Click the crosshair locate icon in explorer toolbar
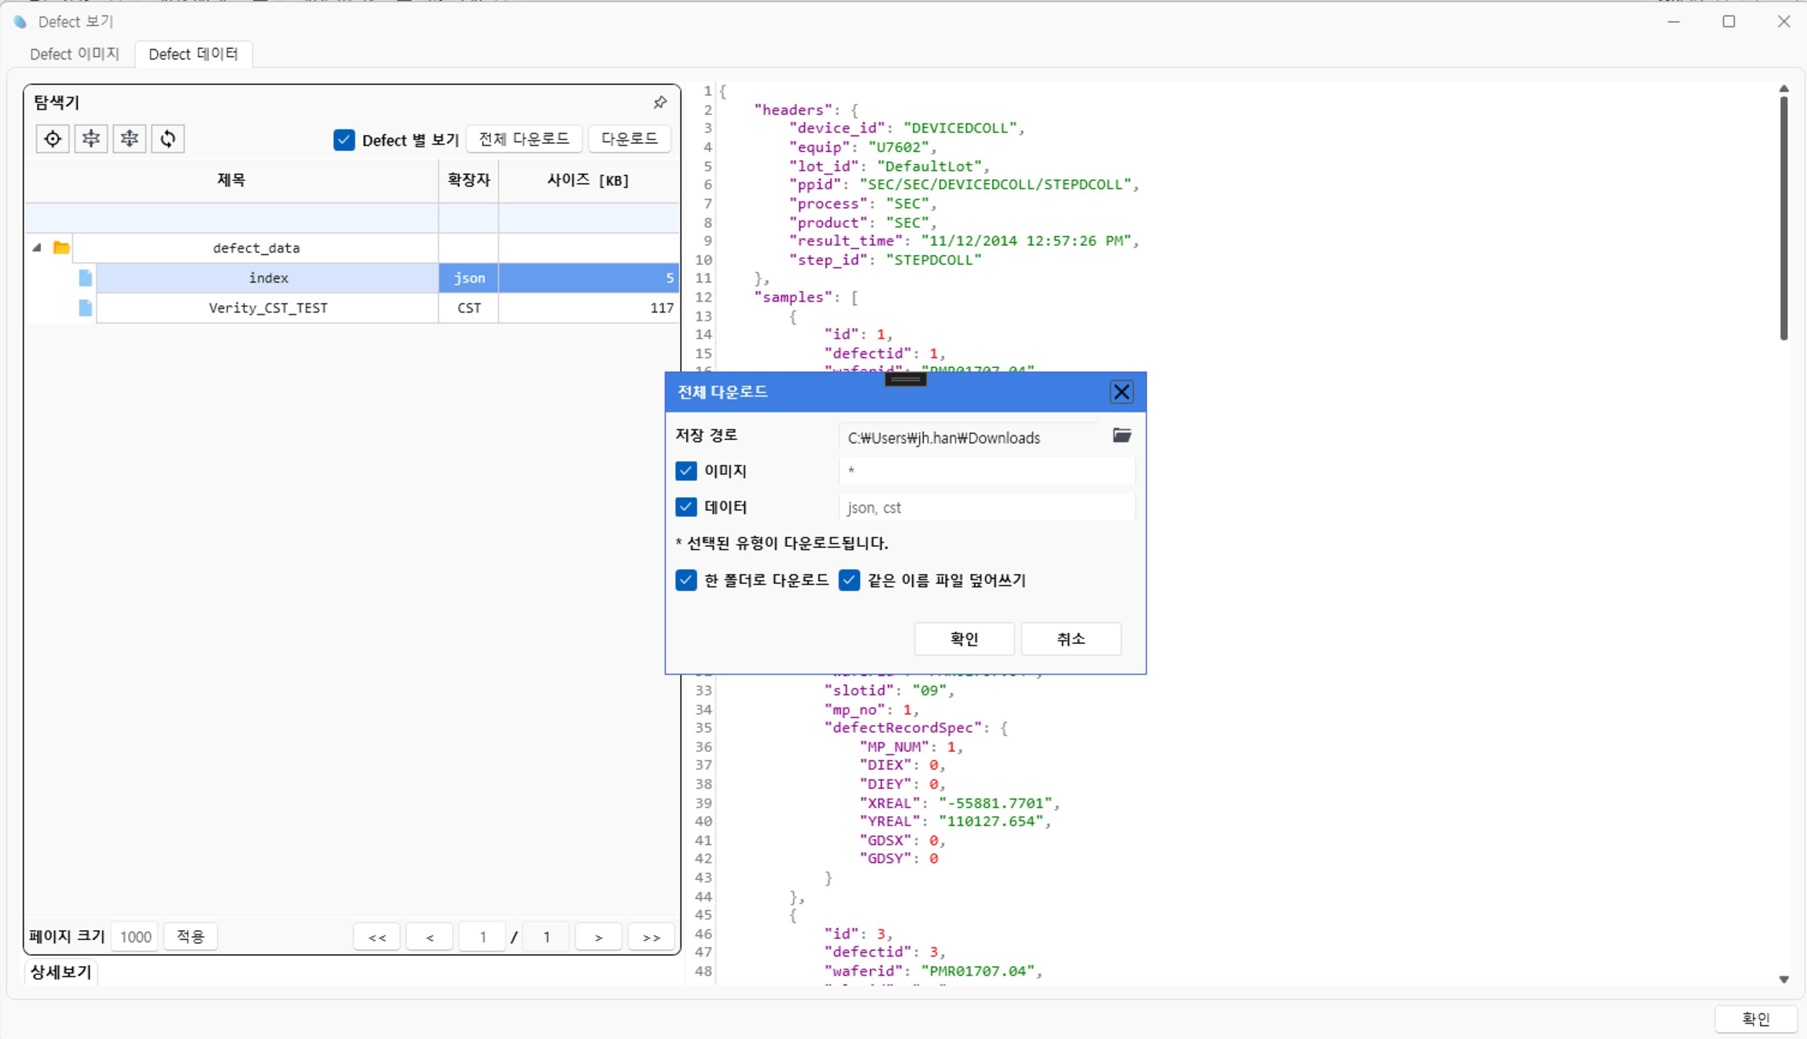Viewport: 1807px width, 1039px height. [x=52, y=139]
